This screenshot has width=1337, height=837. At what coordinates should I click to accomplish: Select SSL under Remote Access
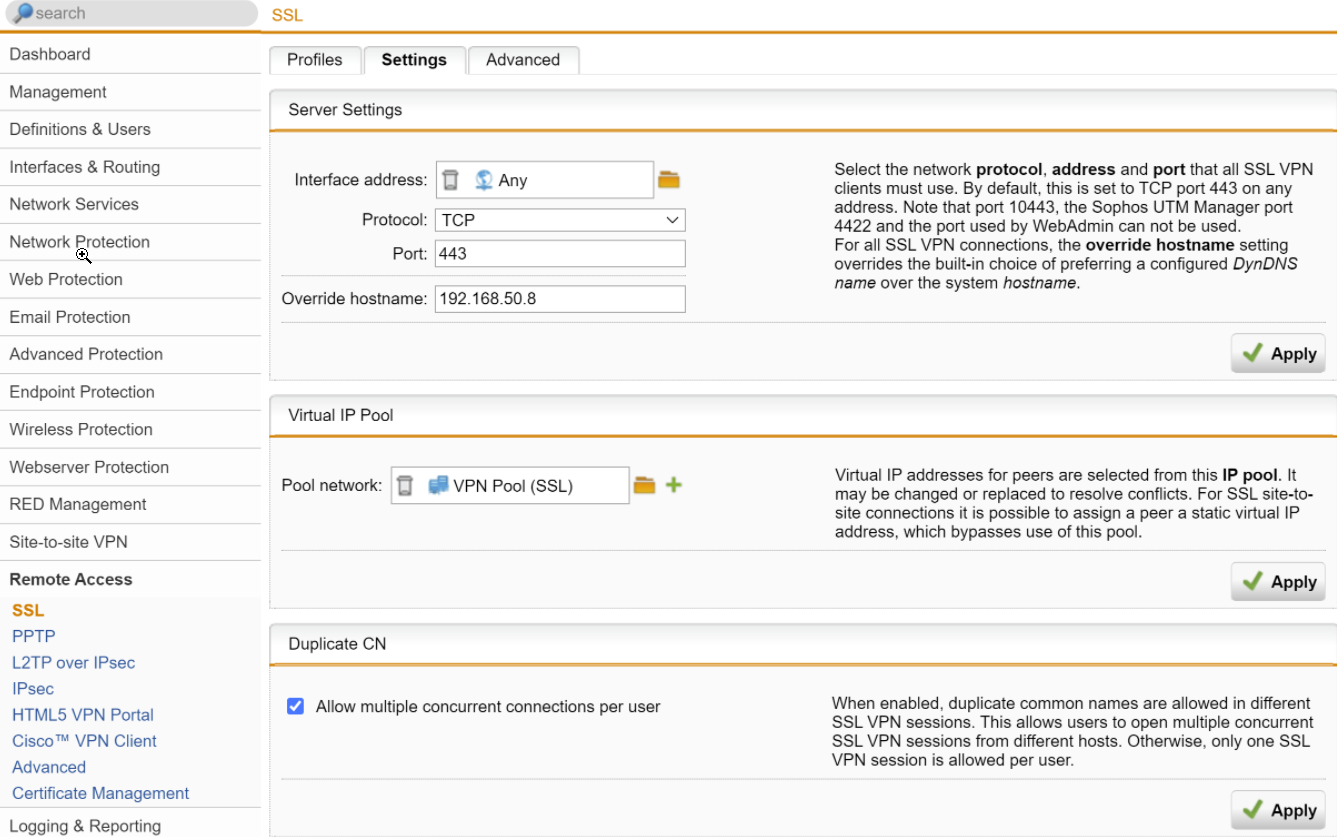click(28, 610)
